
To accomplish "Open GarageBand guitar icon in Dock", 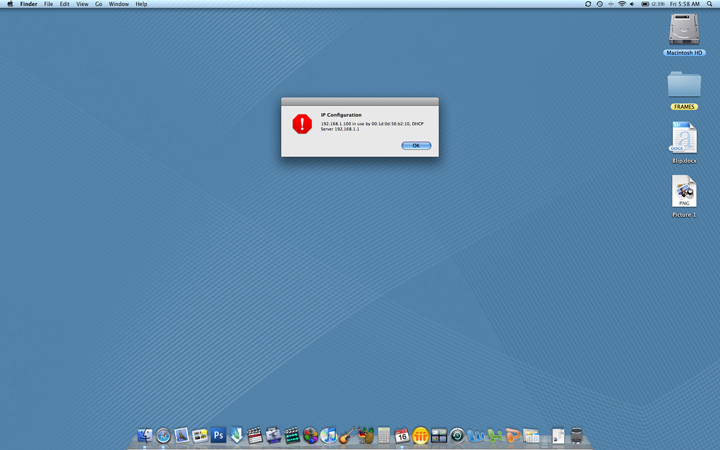I will pos(347,435).
